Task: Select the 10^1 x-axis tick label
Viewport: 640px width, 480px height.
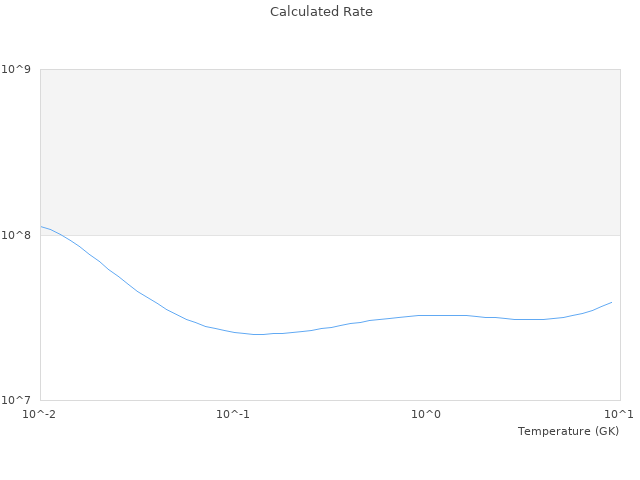Action: coord(619,415)
